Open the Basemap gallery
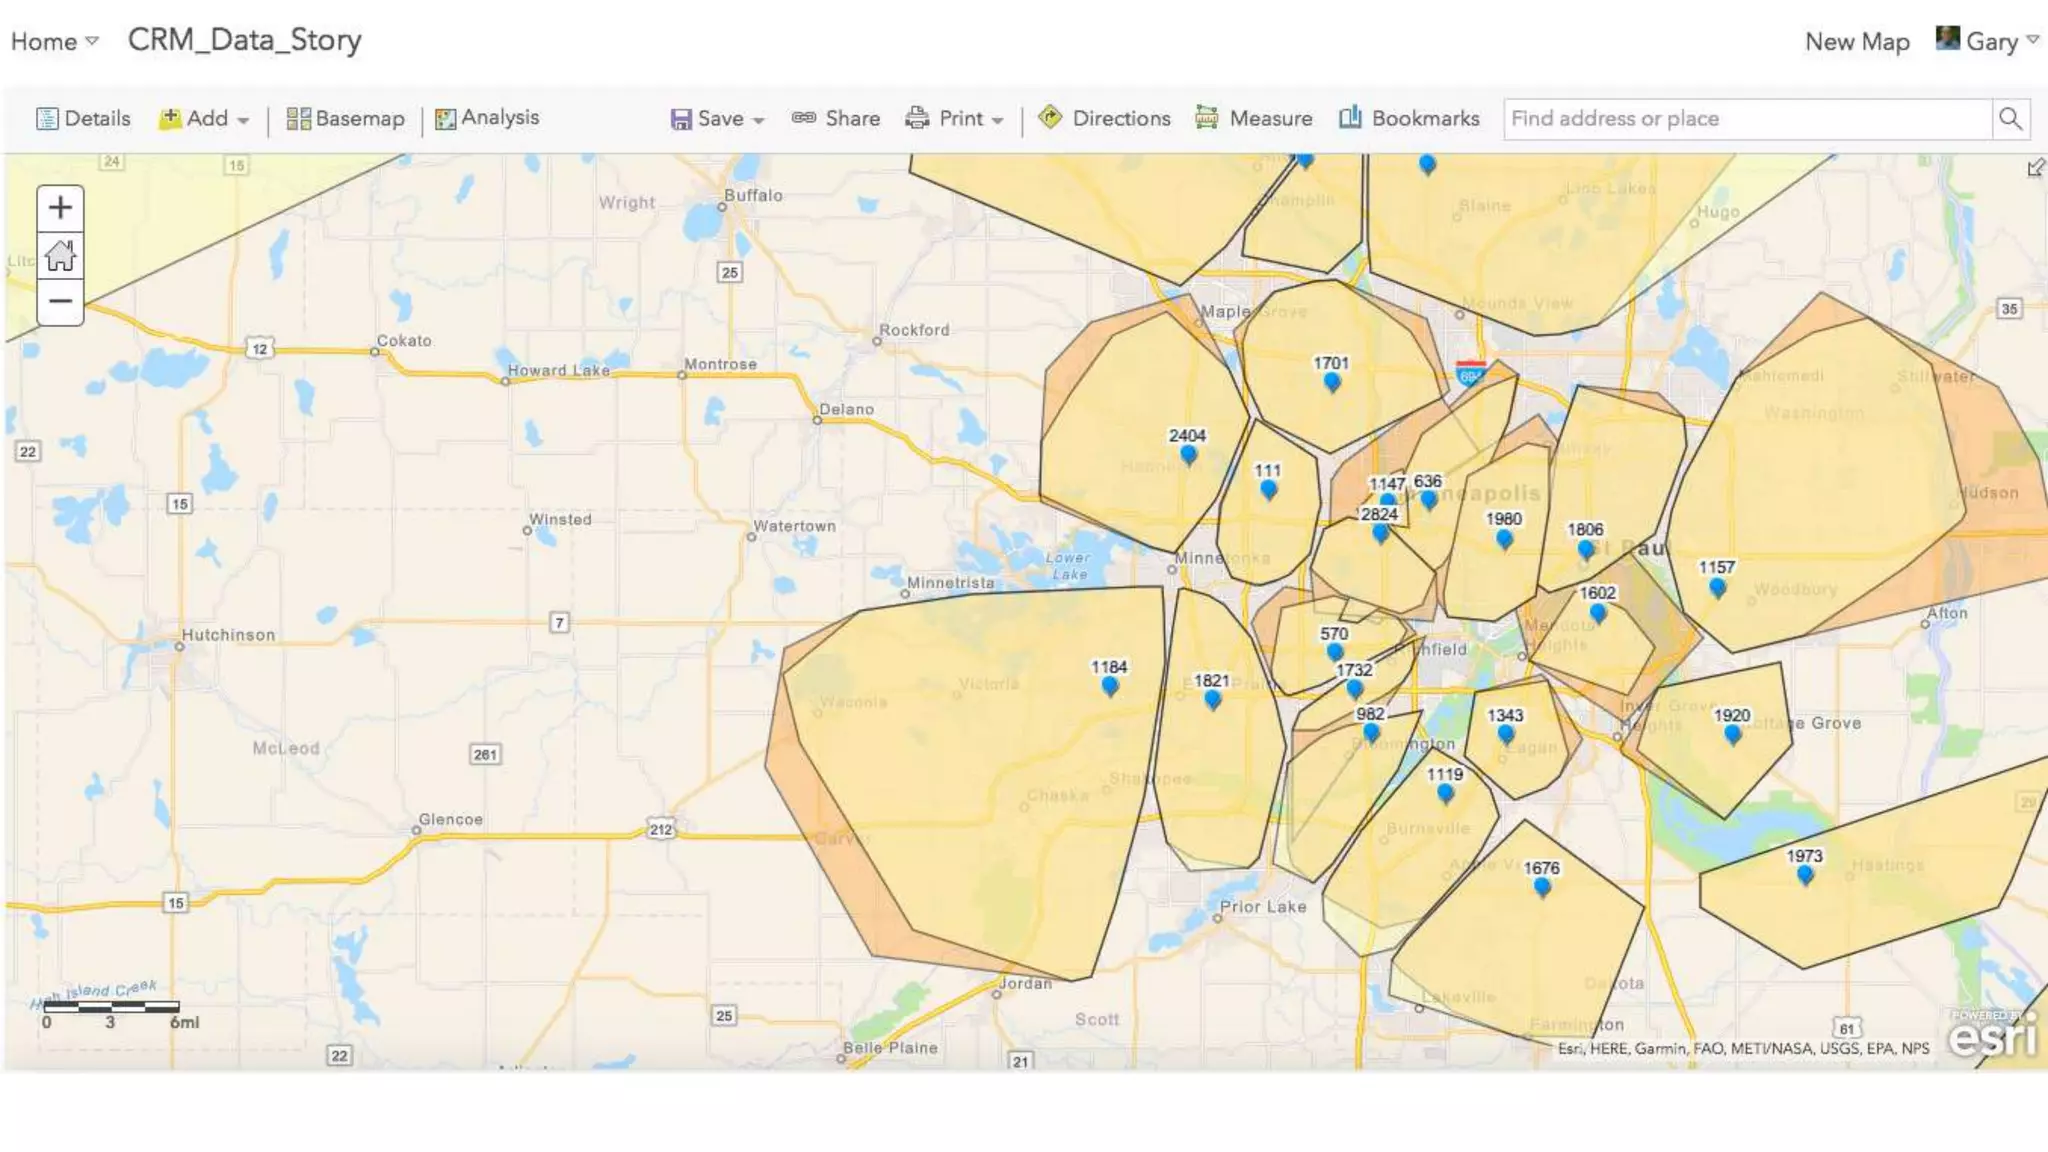This screenshot has width=2048, height=1152. click(x=345, y=118)
